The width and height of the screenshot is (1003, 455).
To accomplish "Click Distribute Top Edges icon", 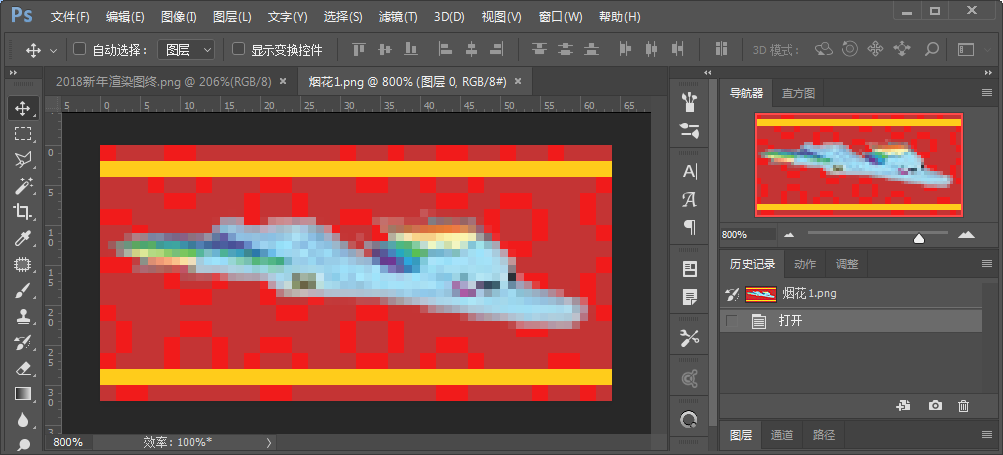I will pos(540,49).
